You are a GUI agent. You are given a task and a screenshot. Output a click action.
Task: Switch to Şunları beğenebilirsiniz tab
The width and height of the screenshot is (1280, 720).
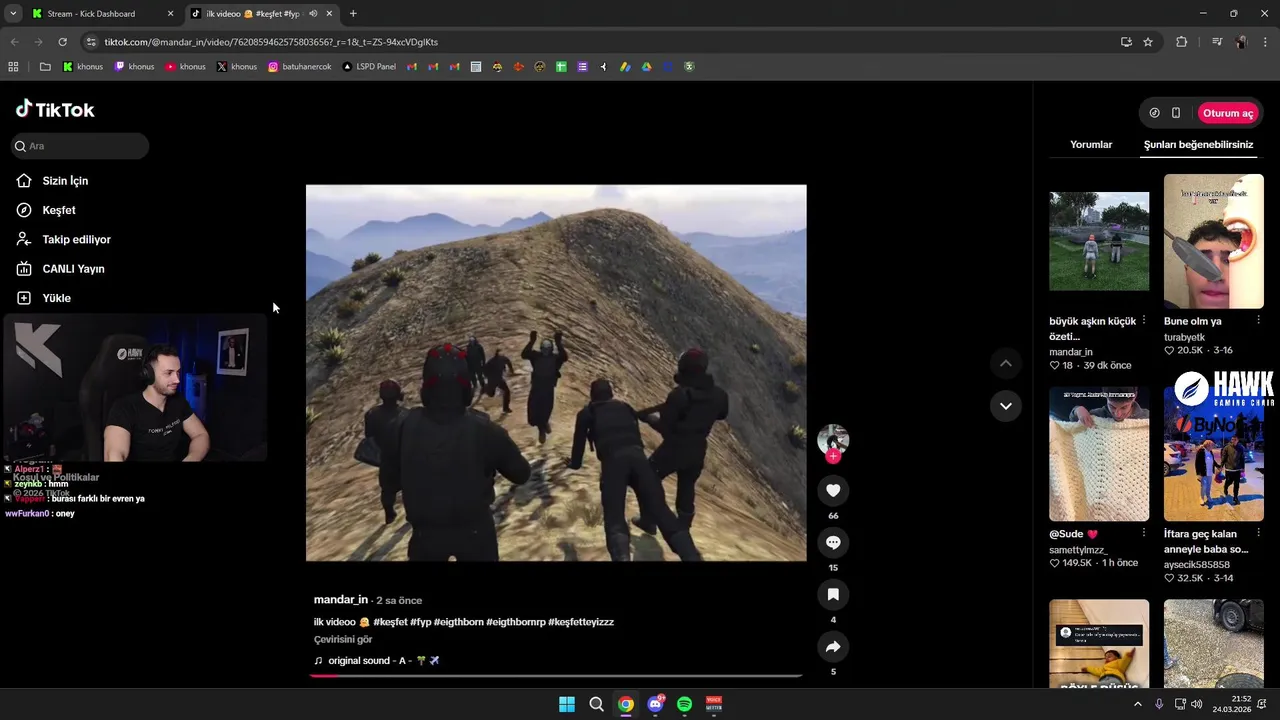(1198, 144)
